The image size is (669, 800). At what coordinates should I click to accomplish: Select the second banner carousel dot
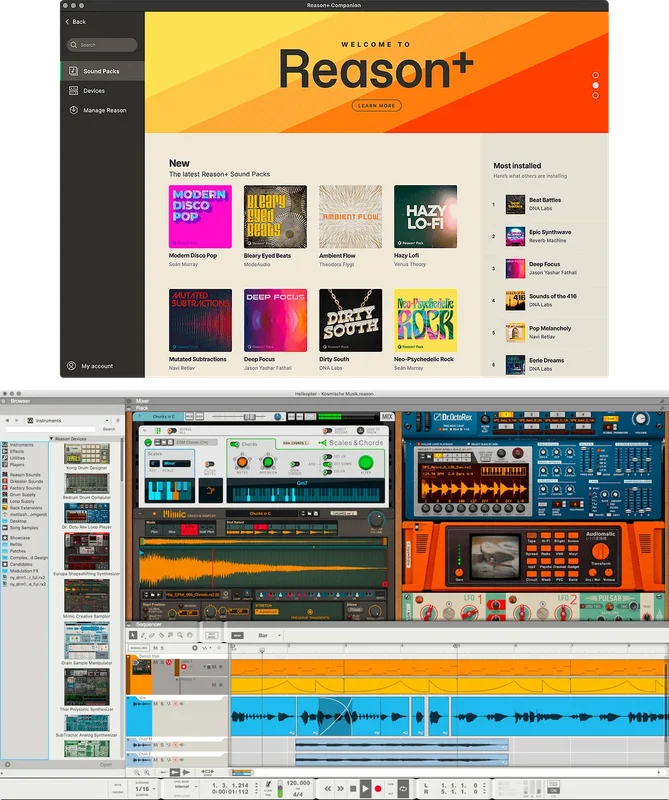[x=596, y=85]
